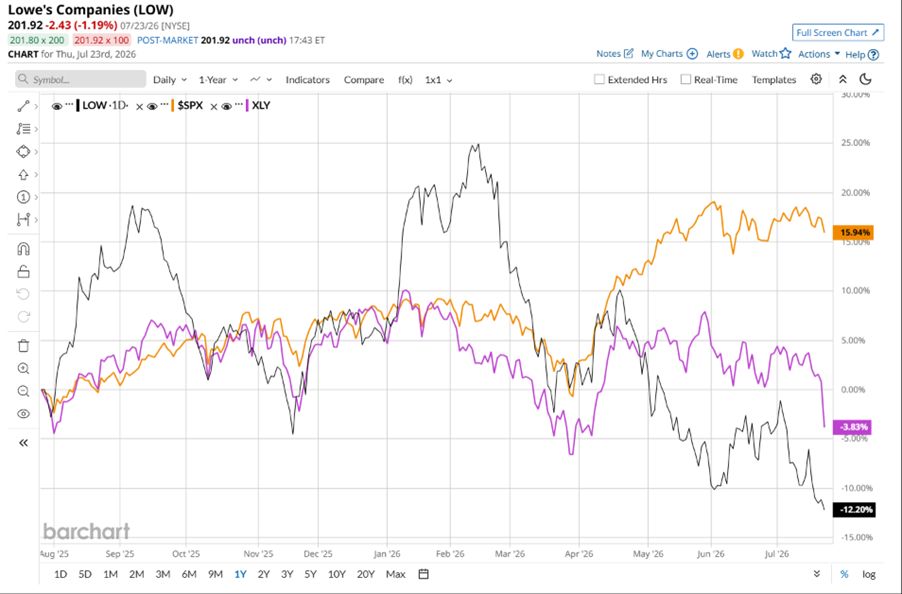Select the 20Y time range
Viewport: 902px width, 594px height.
366,574
